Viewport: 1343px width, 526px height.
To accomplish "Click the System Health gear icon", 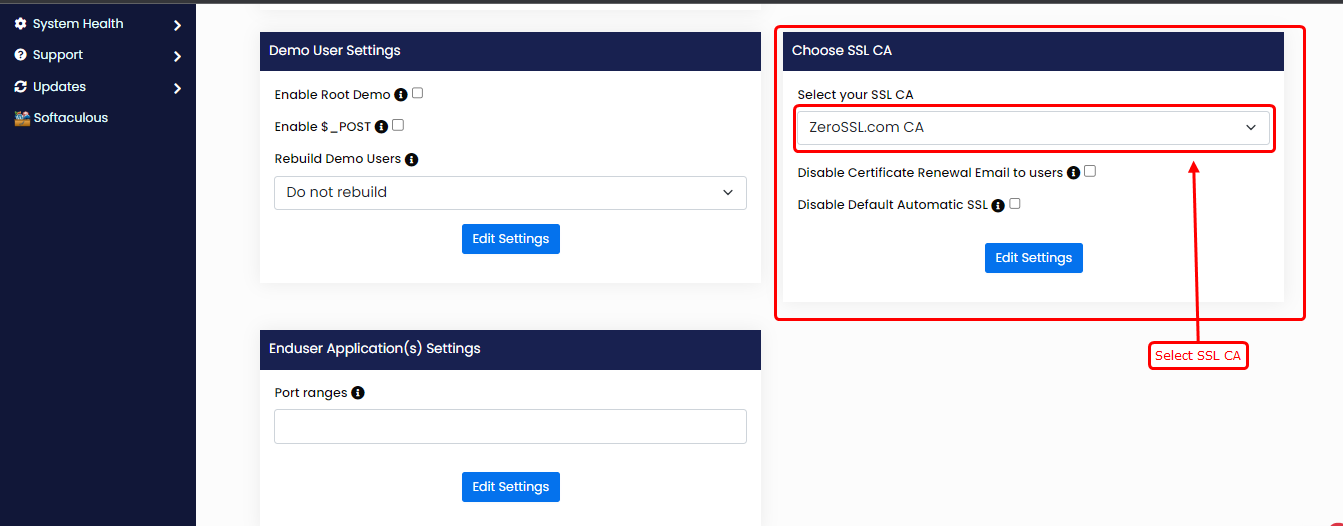I will (20, 23).
